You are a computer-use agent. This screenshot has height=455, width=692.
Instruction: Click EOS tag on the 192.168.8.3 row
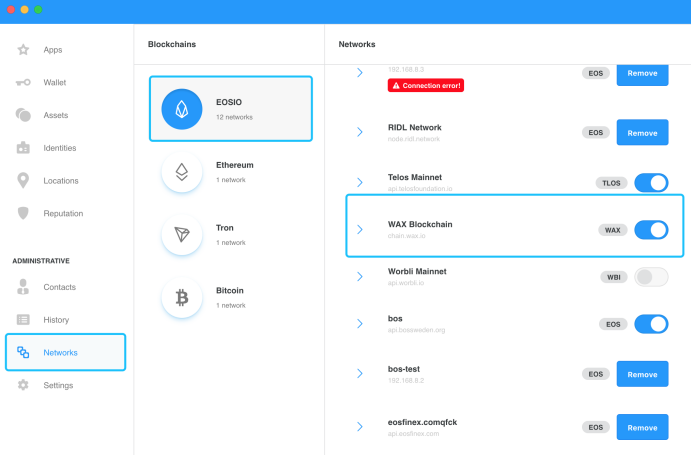pyautogui.click(x=595, y=73)
